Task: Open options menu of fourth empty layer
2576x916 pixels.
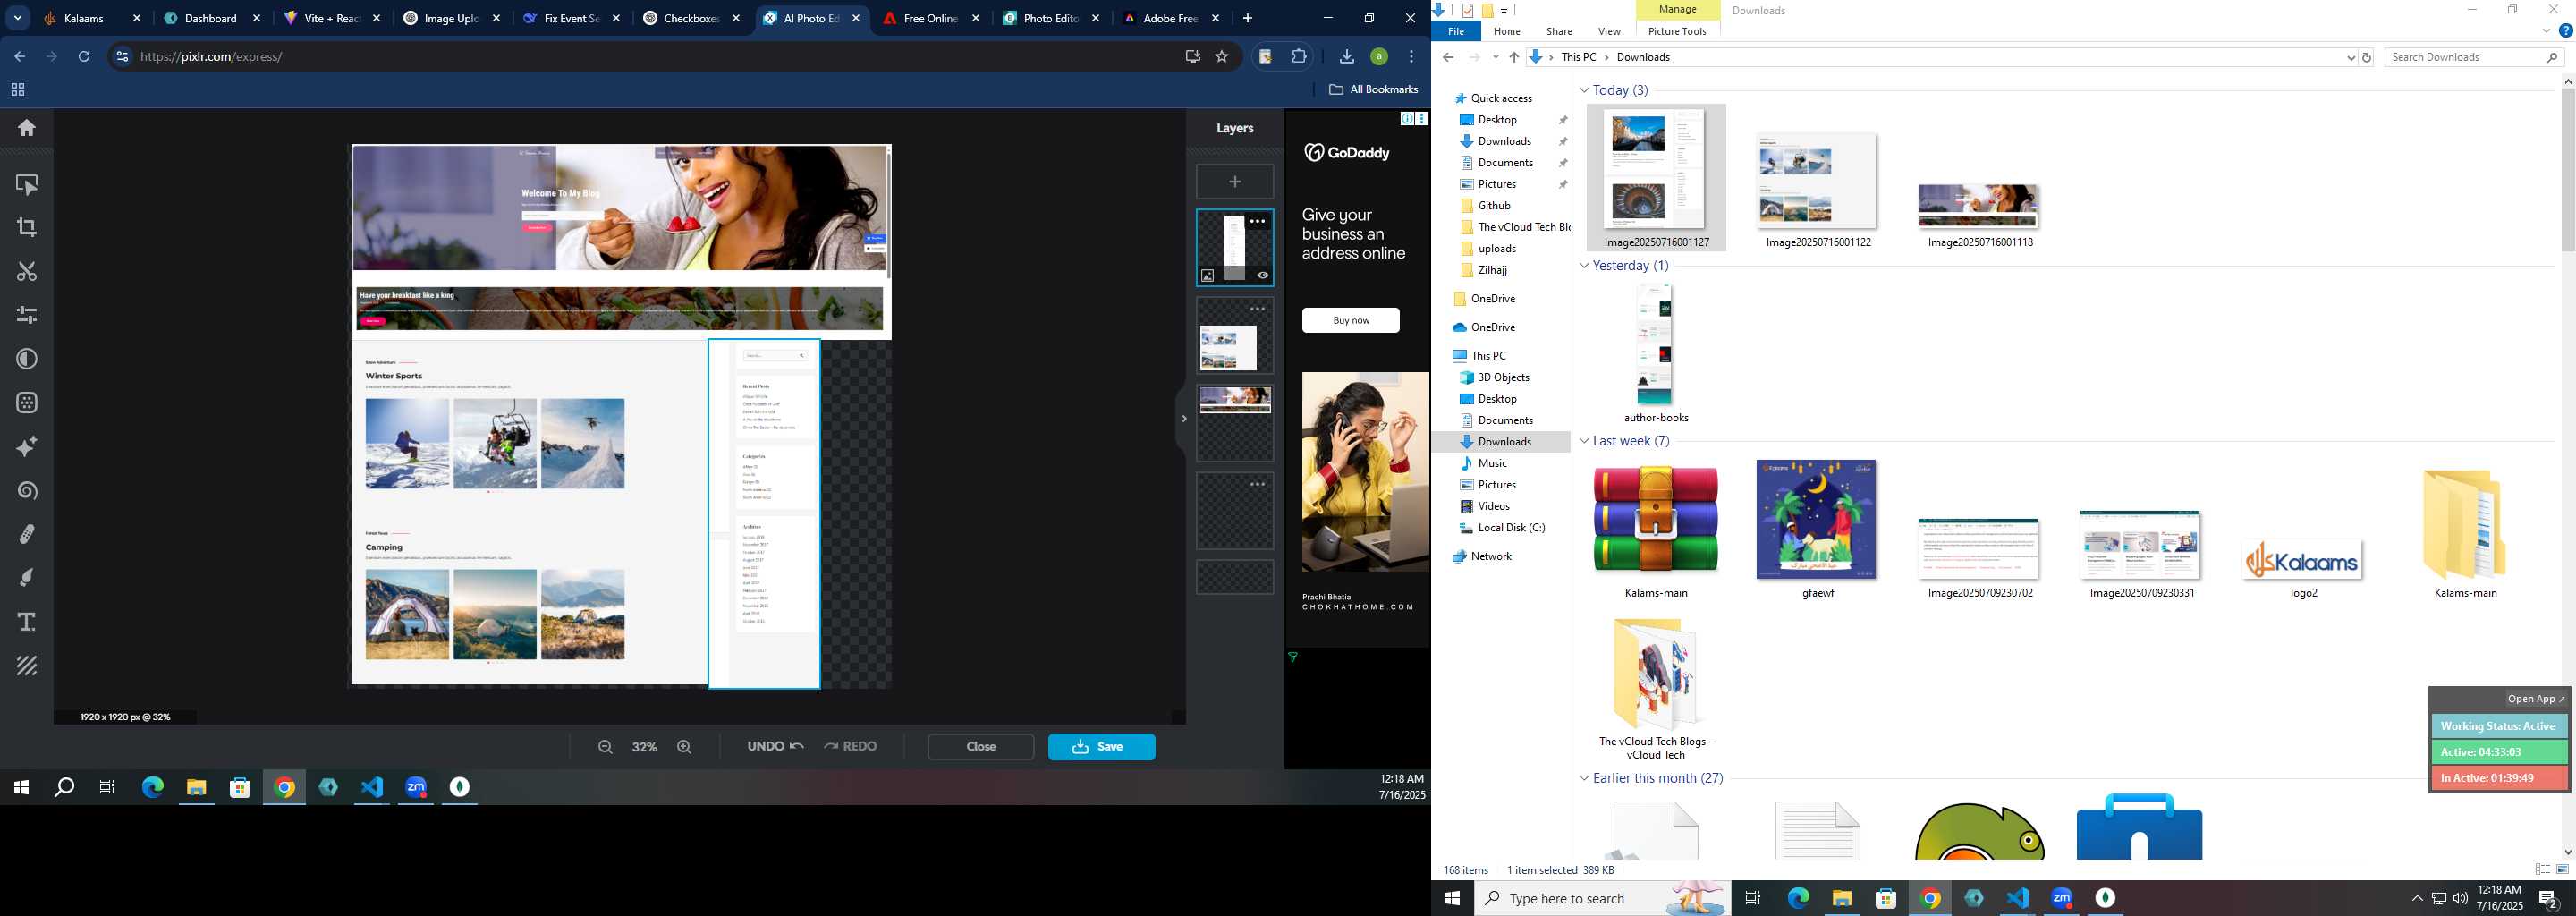Action: click(1258, 484)
